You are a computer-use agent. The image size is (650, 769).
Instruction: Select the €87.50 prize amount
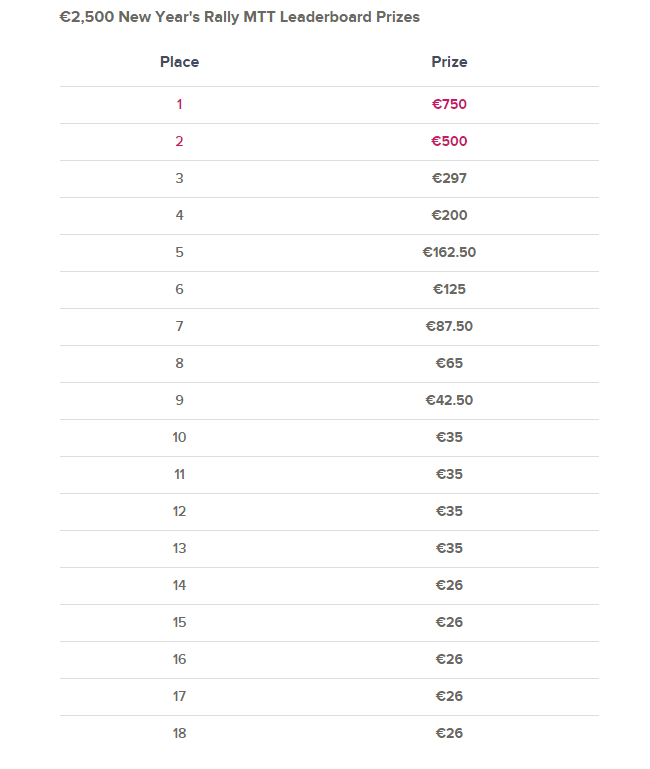449,326
